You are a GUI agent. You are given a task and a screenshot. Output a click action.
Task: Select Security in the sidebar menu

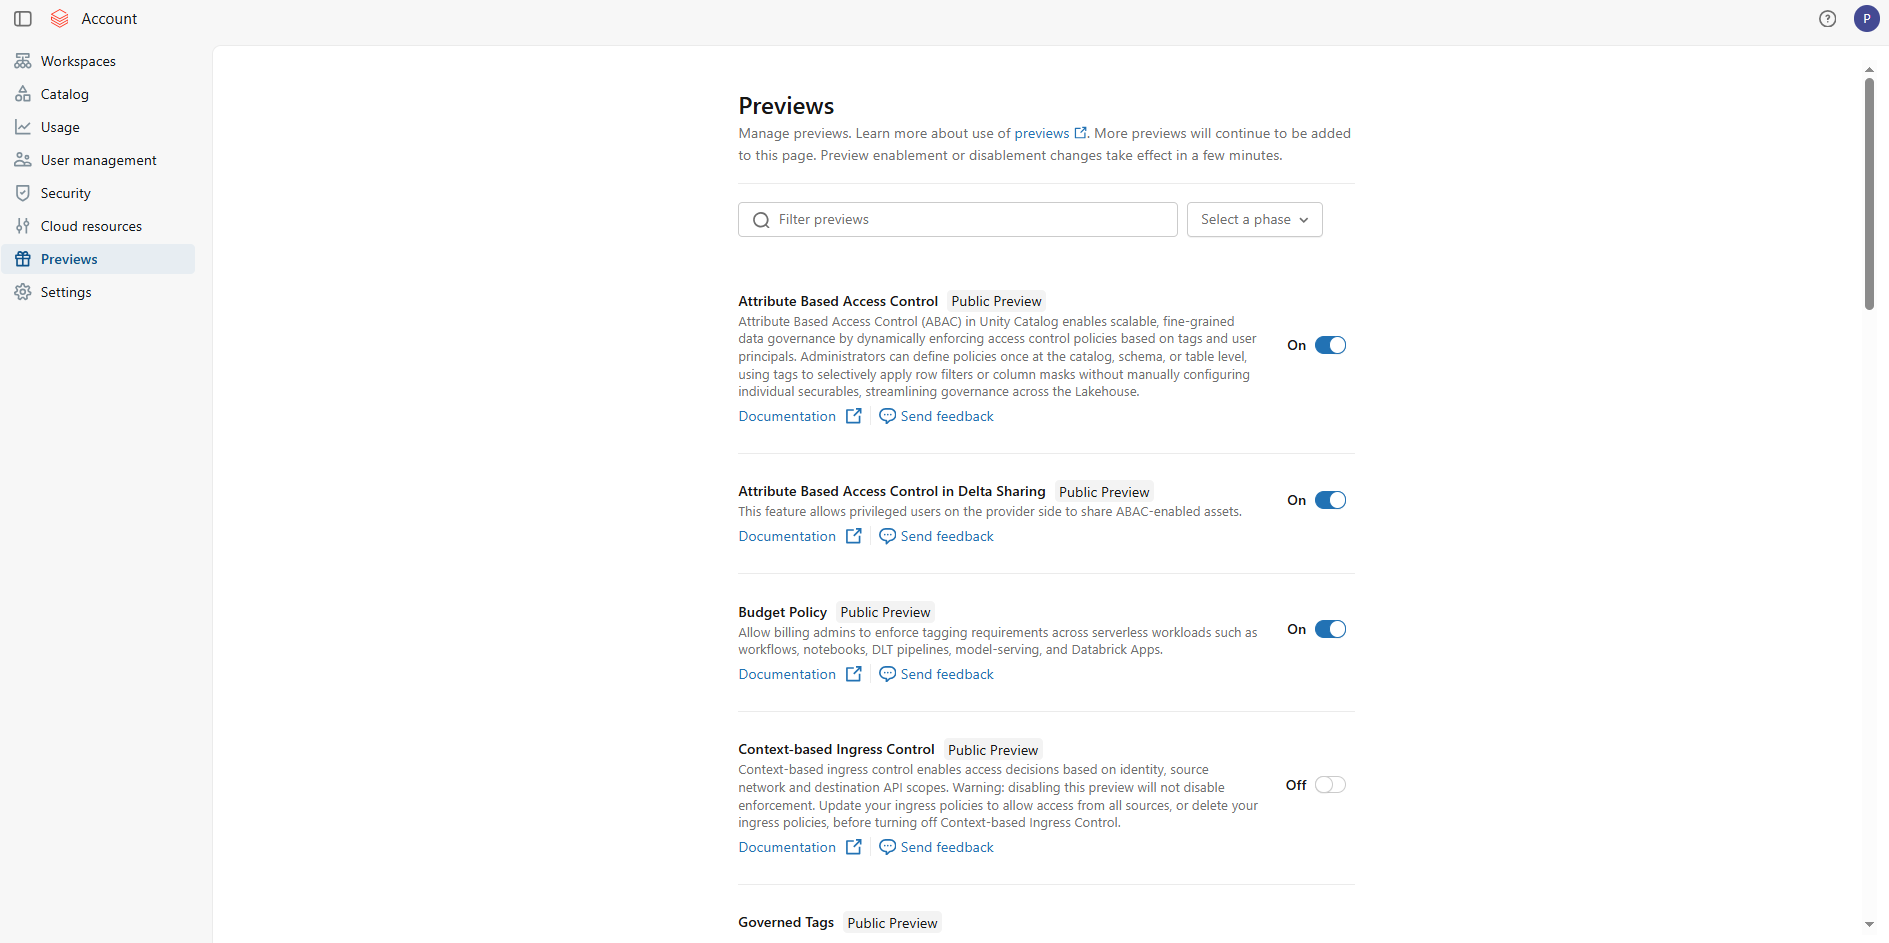click(22, 193)
